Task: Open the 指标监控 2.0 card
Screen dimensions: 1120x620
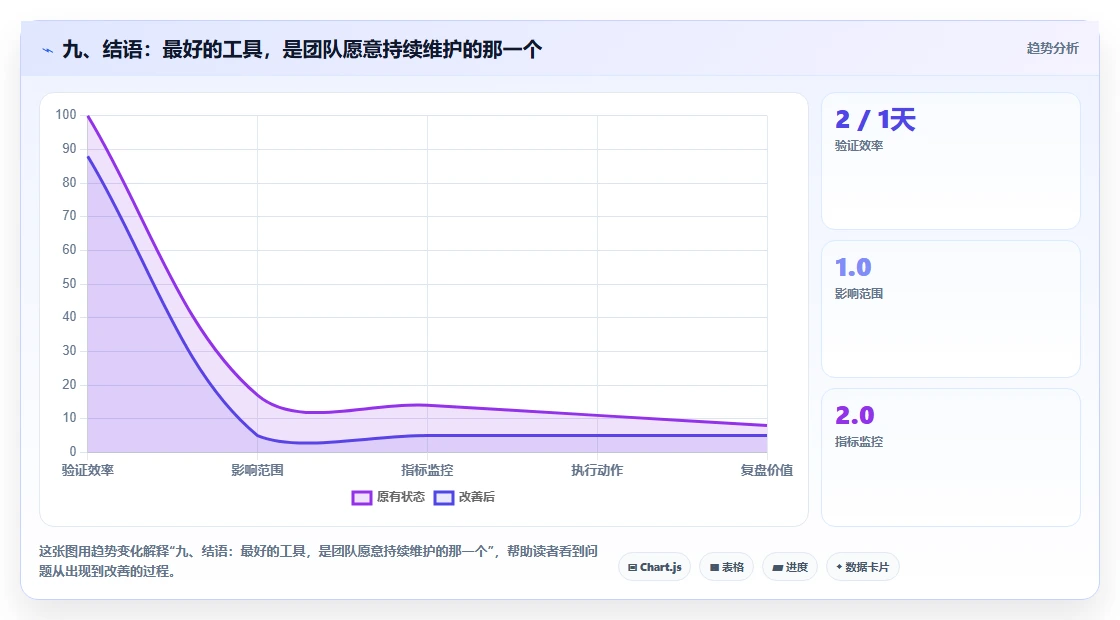Action: [x=951, y=457]
